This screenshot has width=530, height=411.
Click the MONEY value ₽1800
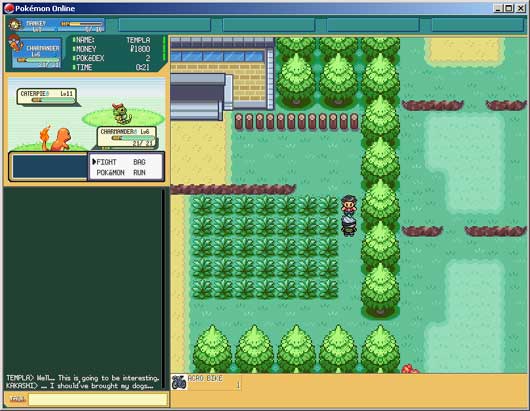pyautogui.click(x=140, y=49)
